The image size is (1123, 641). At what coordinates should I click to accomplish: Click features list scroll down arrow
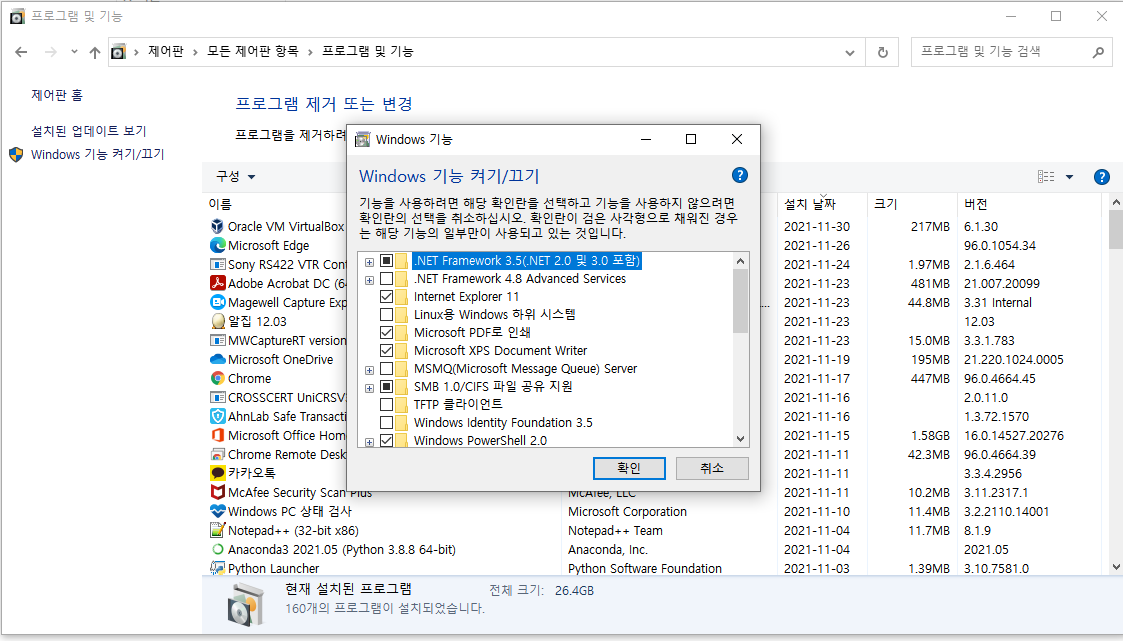[741, 439]
